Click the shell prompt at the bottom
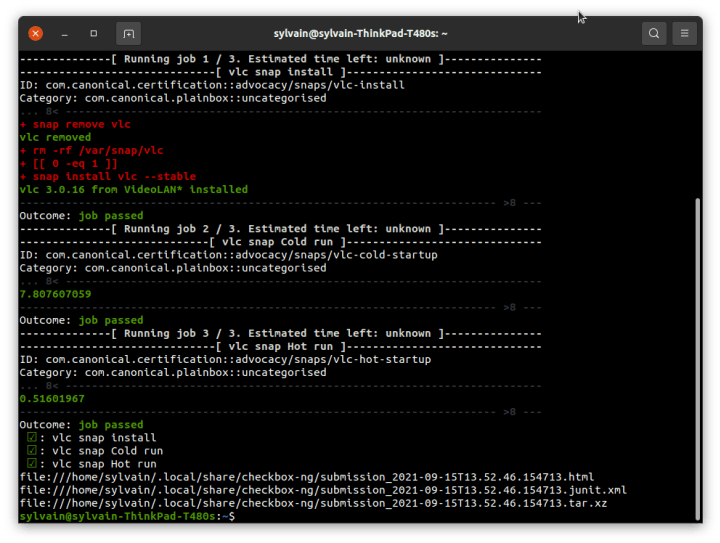The image size is (720, 543). (x=127, y=516)
